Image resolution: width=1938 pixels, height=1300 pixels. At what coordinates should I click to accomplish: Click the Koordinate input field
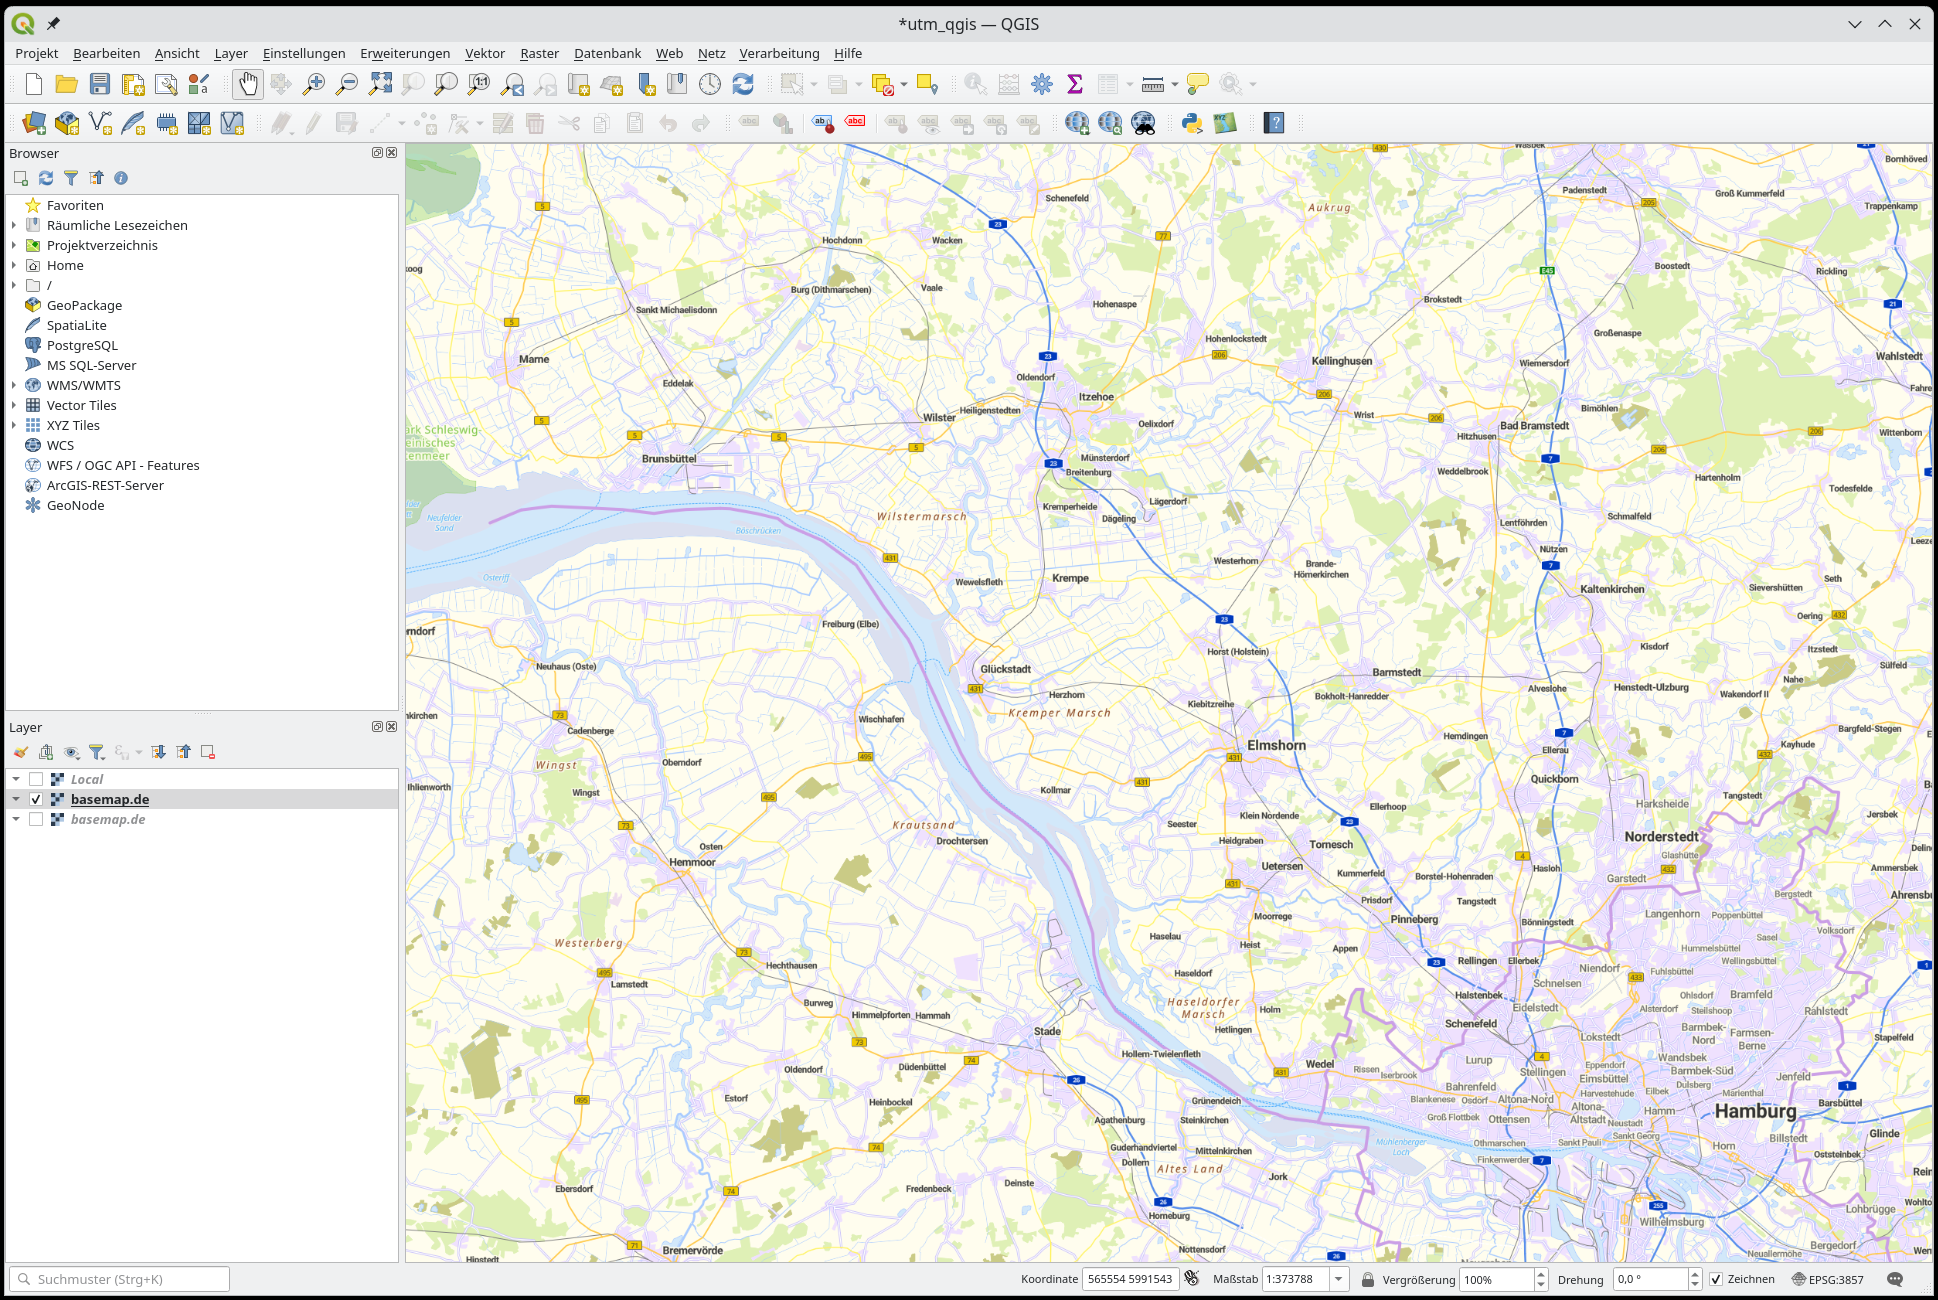click(1130, 1279)
